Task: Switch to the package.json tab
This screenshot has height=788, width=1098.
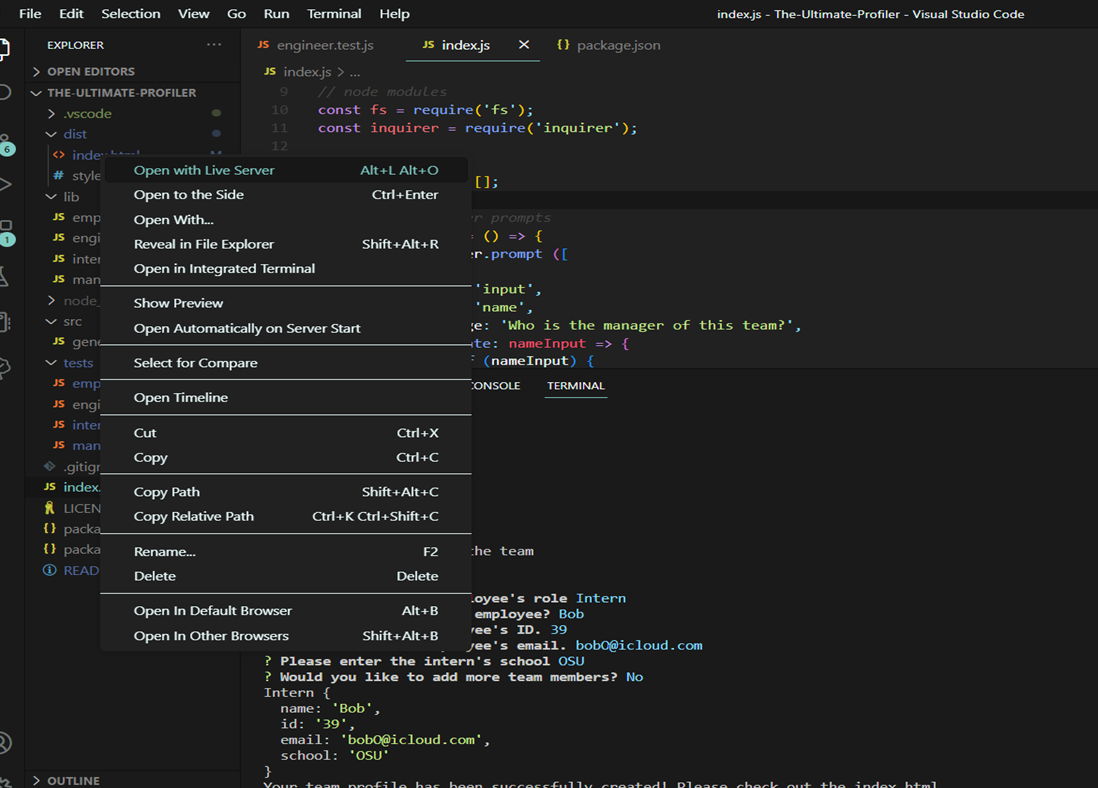Action: pos(610,44)
